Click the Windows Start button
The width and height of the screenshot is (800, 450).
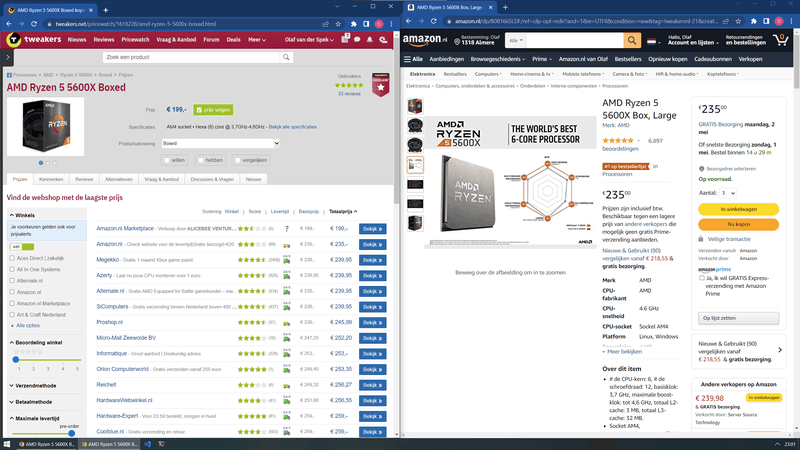point(7,444)
